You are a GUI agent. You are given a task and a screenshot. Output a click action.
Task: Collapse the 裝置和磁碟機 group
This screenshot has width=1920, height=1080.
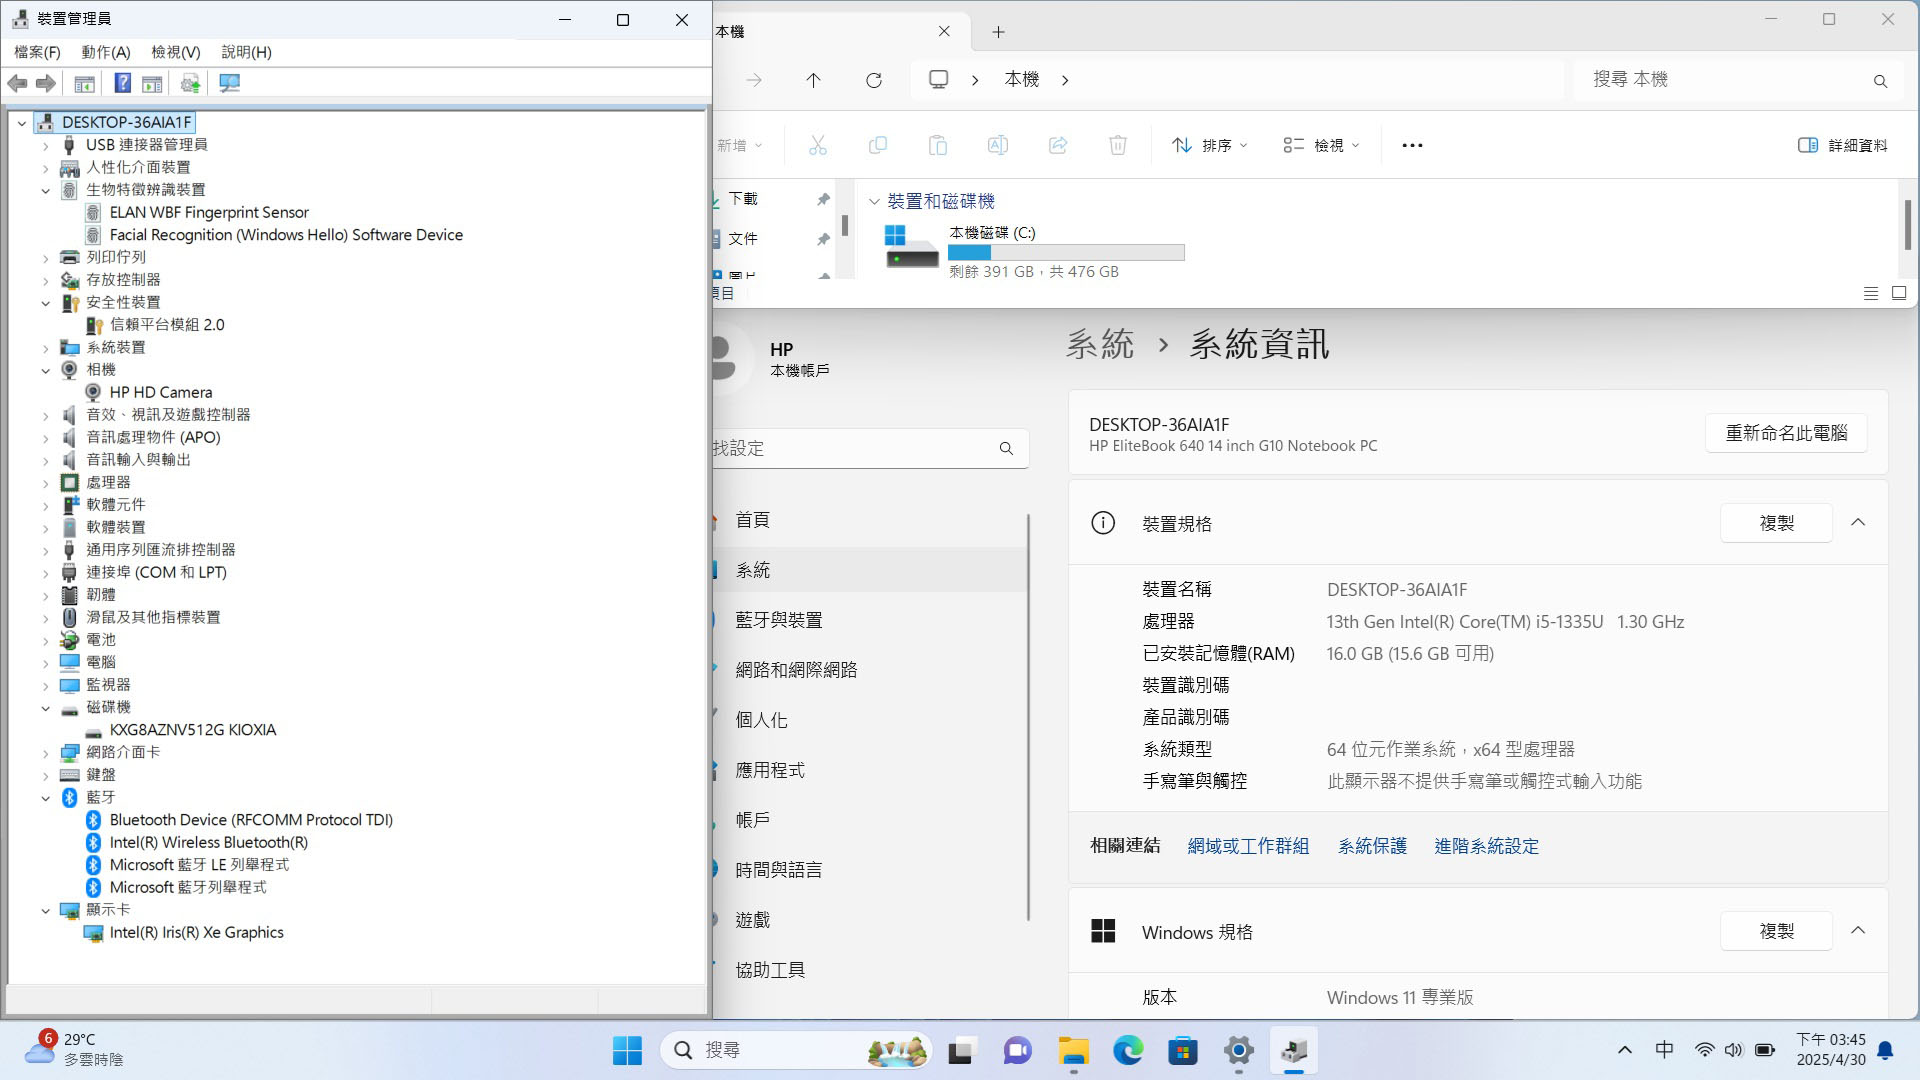874,202
